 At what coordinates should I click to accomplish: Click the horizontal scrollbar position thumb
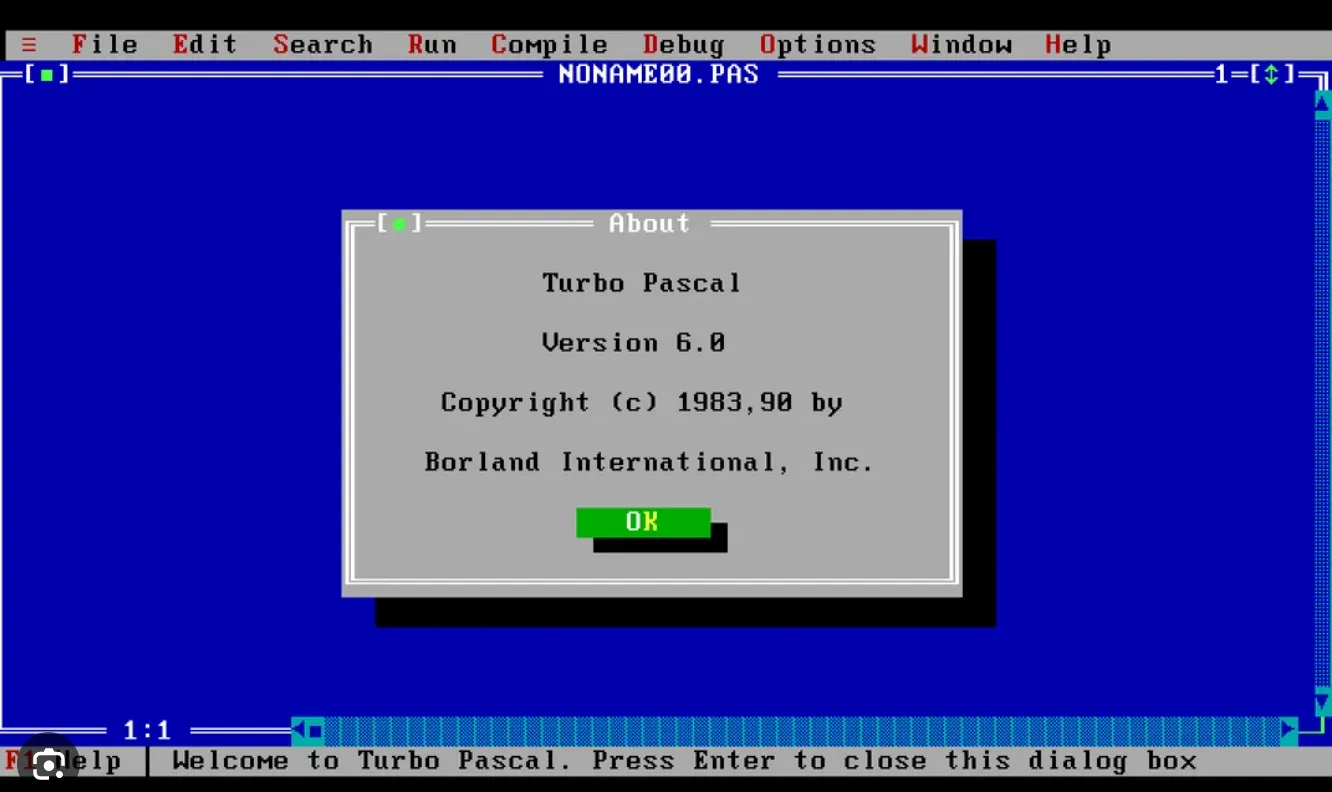316,731
